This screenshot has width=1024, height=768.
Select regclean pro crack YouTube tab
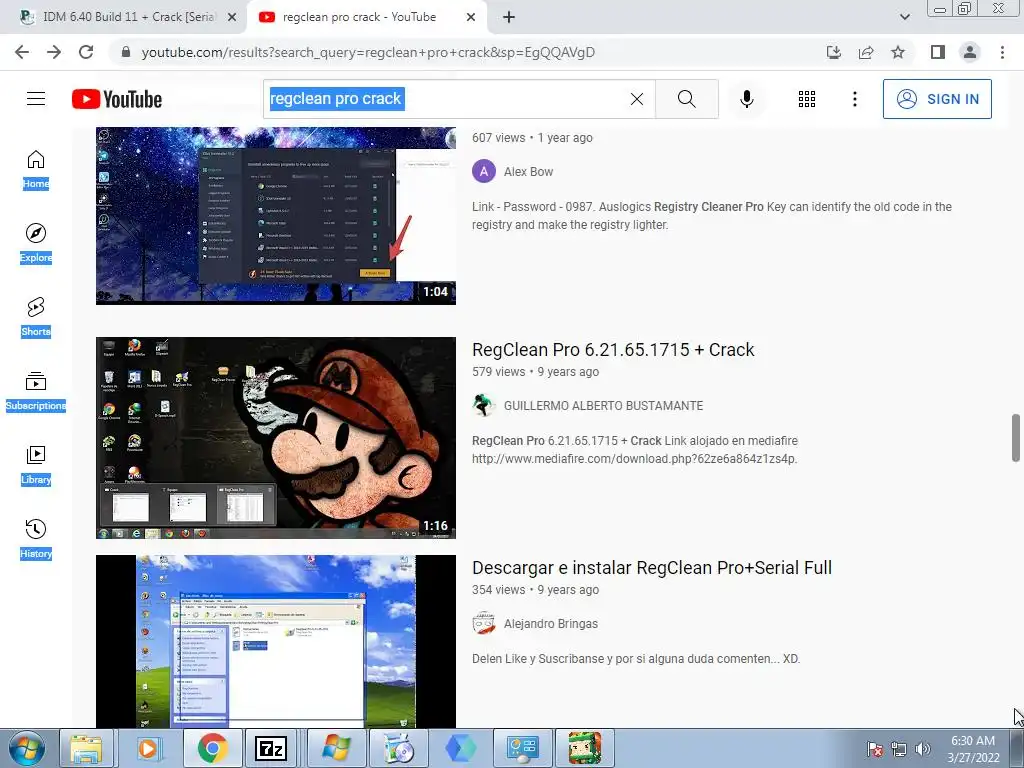pos(359,17)
